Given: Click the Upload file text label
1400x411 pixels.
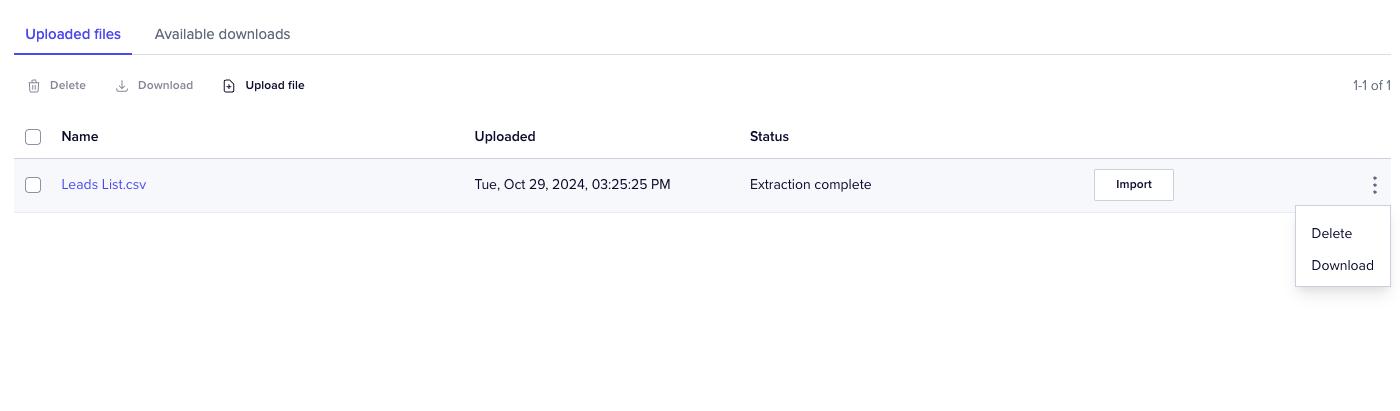Looking at the screenshot, I should [275, 86].
